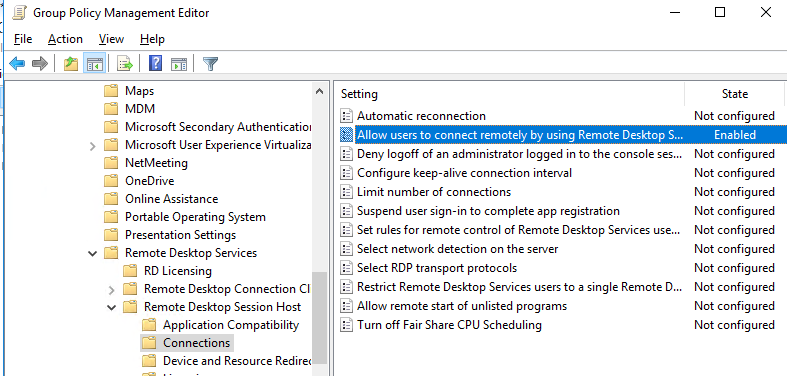Click the Forward arrow toolbar icon
This screenshot has width=787, height=376.
click(x=40, y=64)
